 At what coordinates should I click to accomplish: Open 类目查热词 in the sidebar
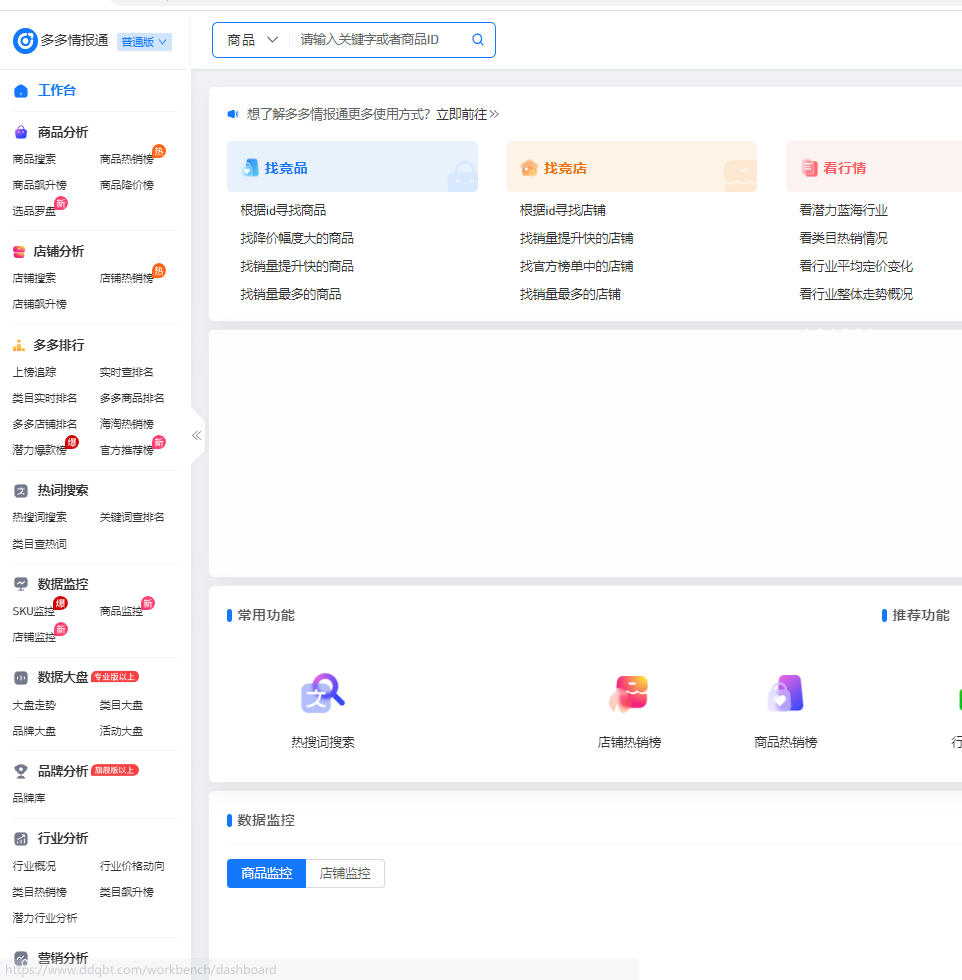pos(39,544)
